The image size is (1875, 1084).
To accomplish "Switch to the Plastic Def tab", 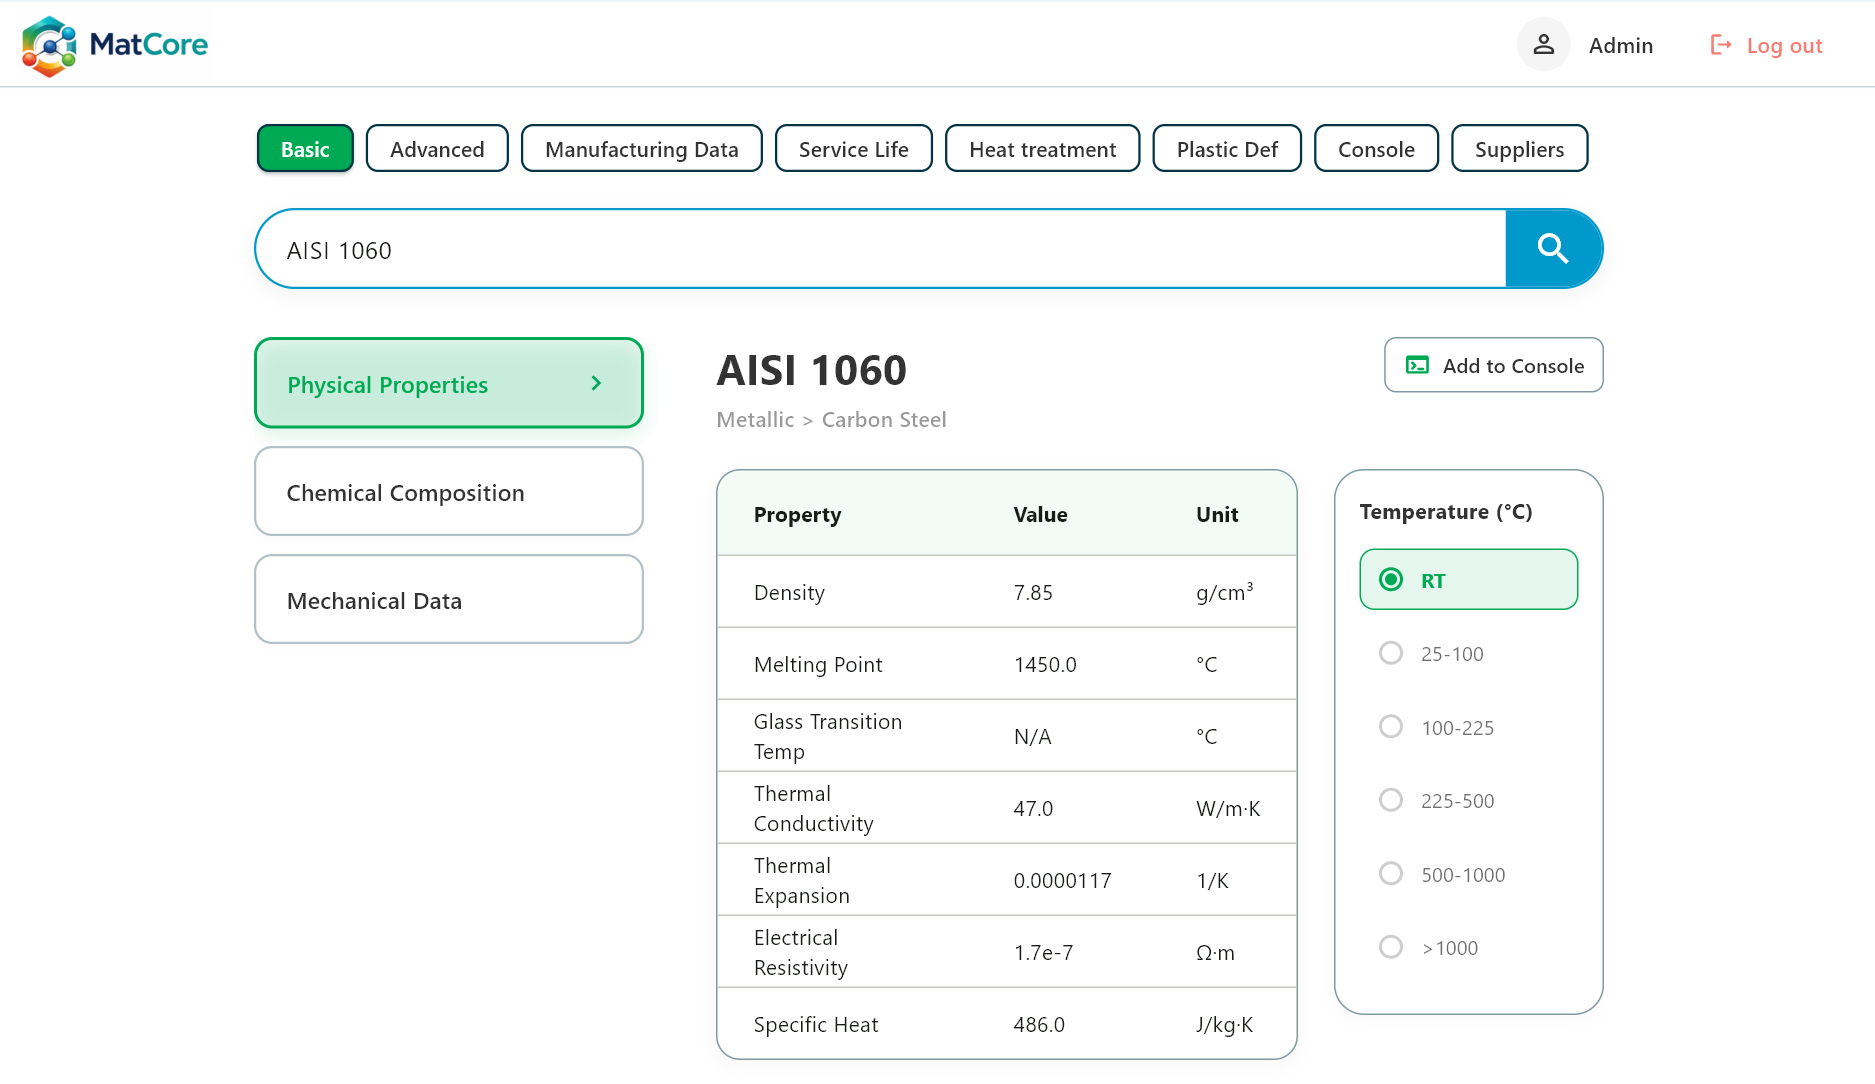I will click(1227, 149).
